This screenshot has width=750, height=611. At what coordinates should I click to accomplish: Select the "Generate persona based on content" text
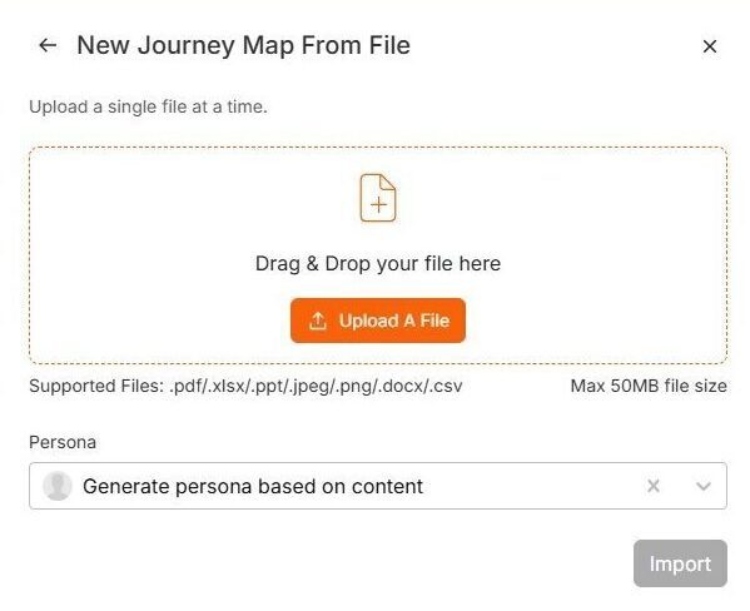pos(252,486)
